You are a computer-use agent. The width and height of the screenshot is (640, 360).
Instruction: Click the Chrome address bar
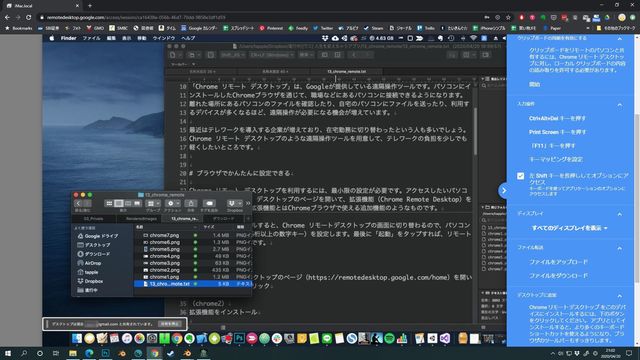coord(261,18)
